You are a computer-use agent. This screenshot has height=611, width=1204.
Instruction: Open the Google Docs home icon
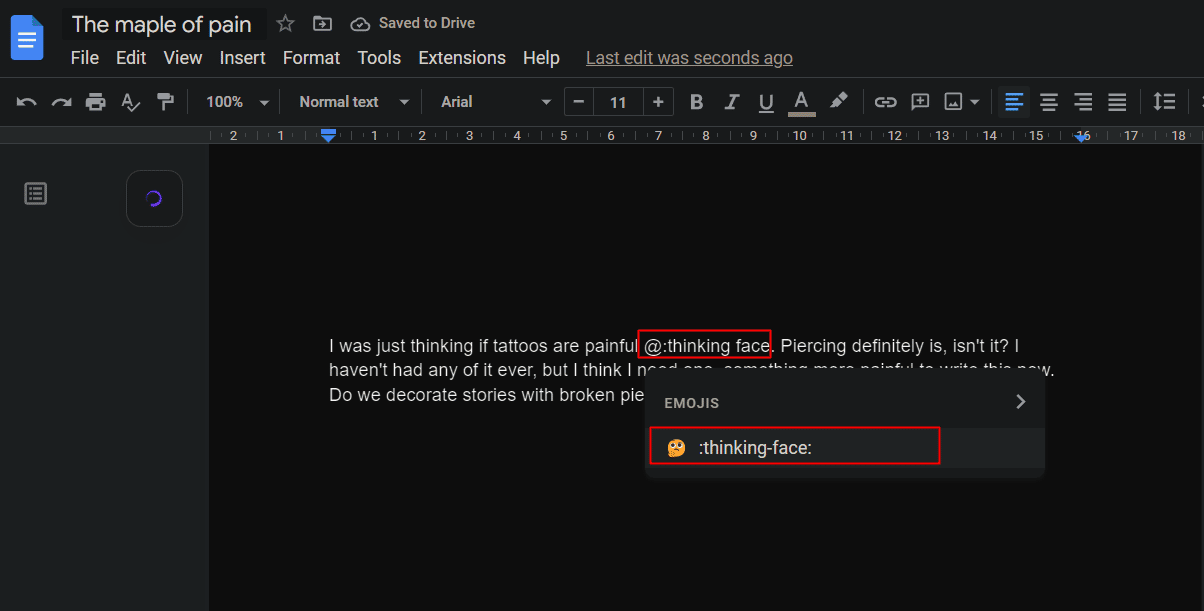pos(27,38)
